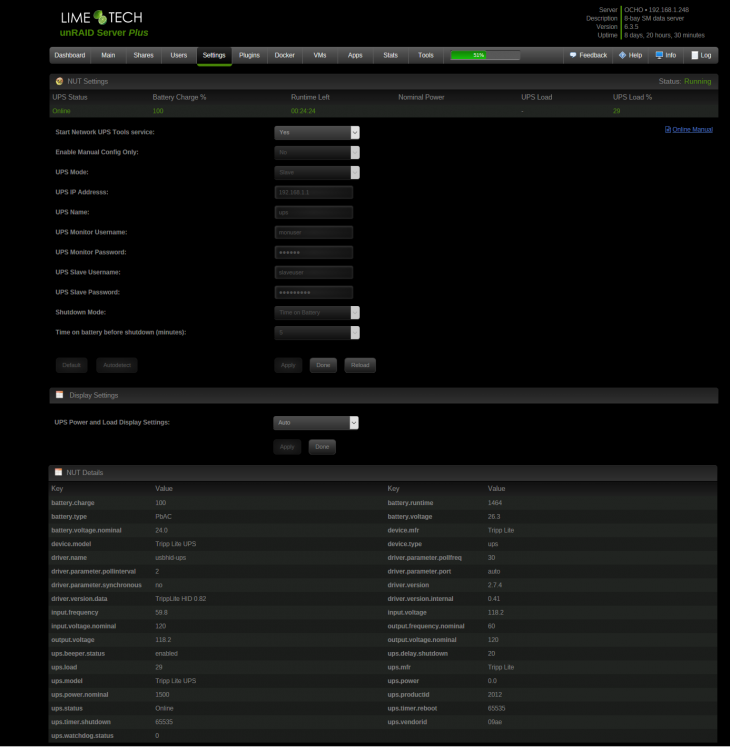
Task: Click the UPS Monitor Password field
Action: 314,253
